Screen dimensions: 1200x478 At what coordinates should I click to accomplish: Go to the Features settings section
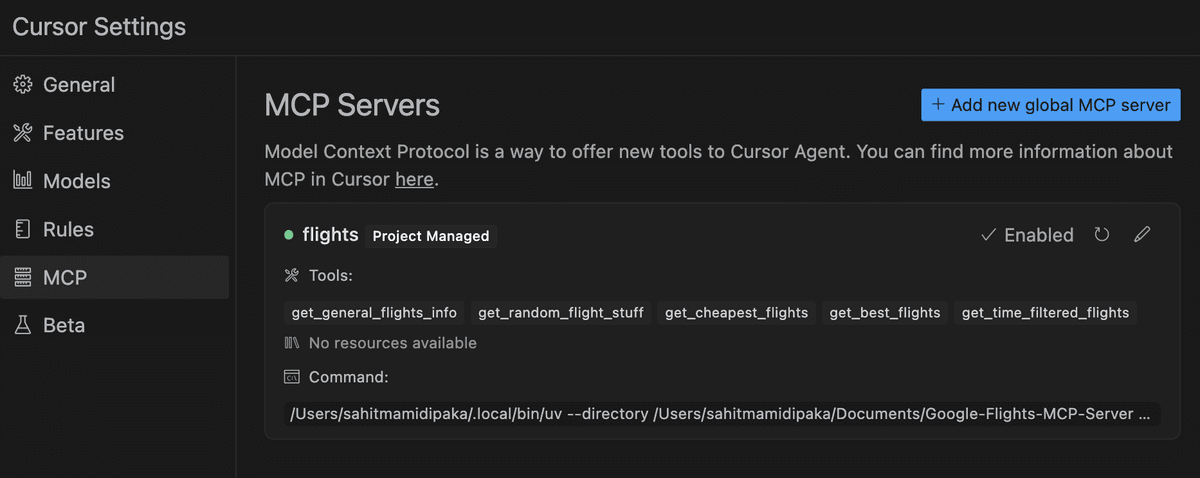[114, 133]
